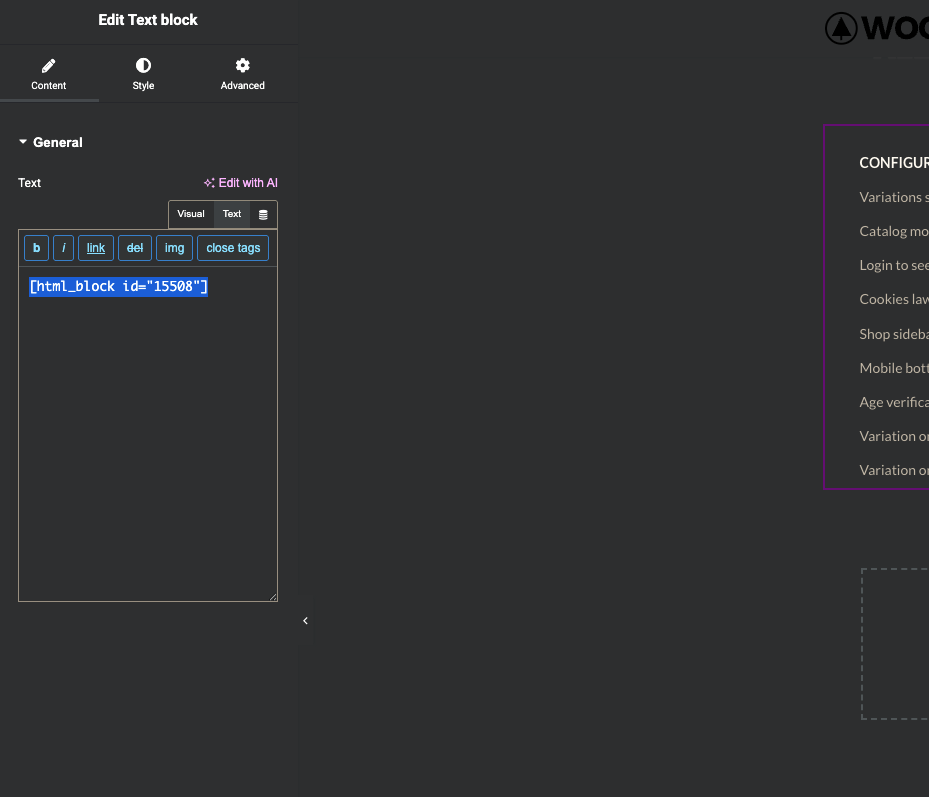Open the Advanced tab
Viewport: 929px width, 797px height.
pos(242,75)
